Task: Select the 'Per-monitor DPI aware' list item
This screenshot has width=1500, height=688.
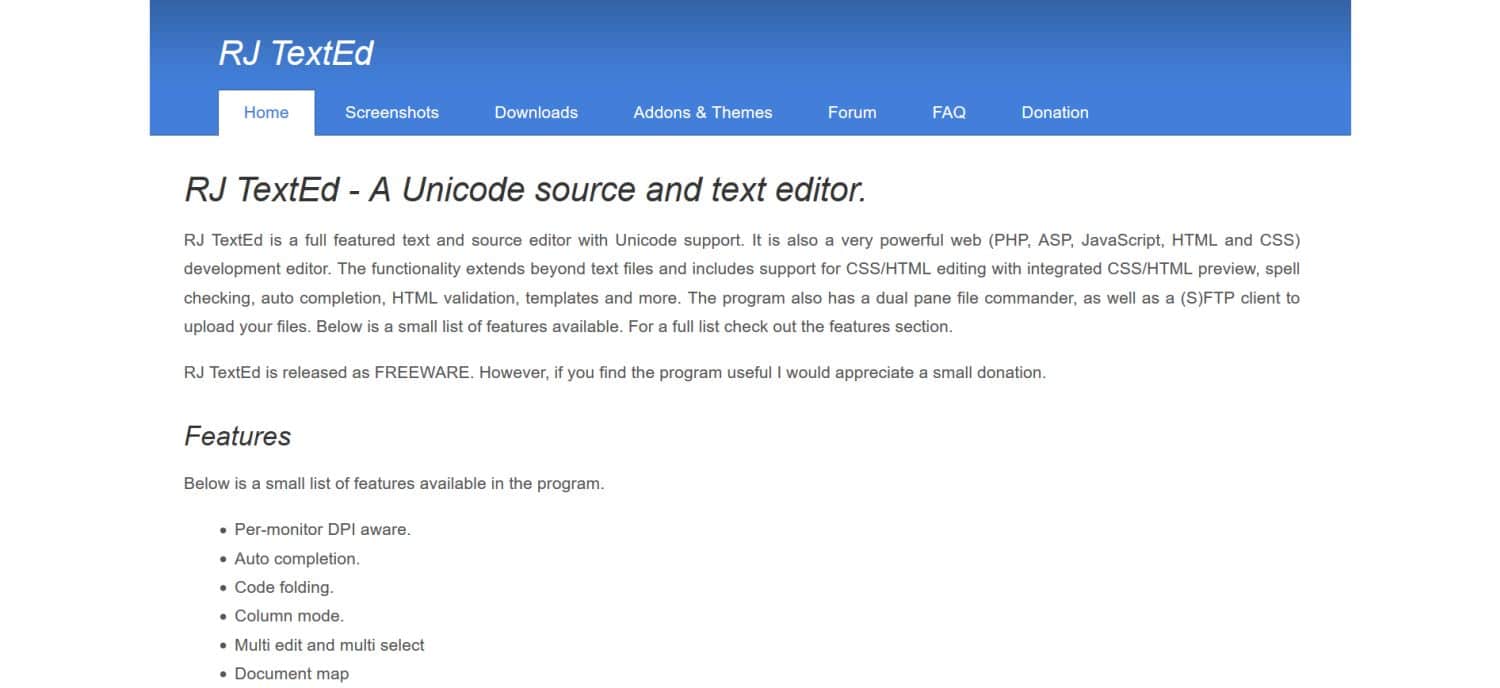Action: [x=322, y=530]
